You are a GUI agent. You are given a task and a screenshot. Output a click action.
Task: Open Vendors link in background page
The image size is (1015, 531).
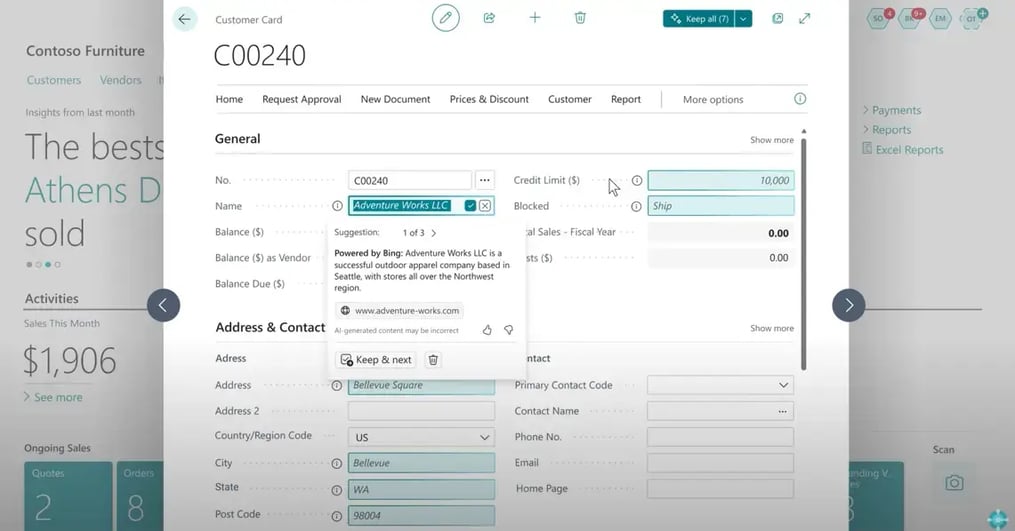point(120,80)
